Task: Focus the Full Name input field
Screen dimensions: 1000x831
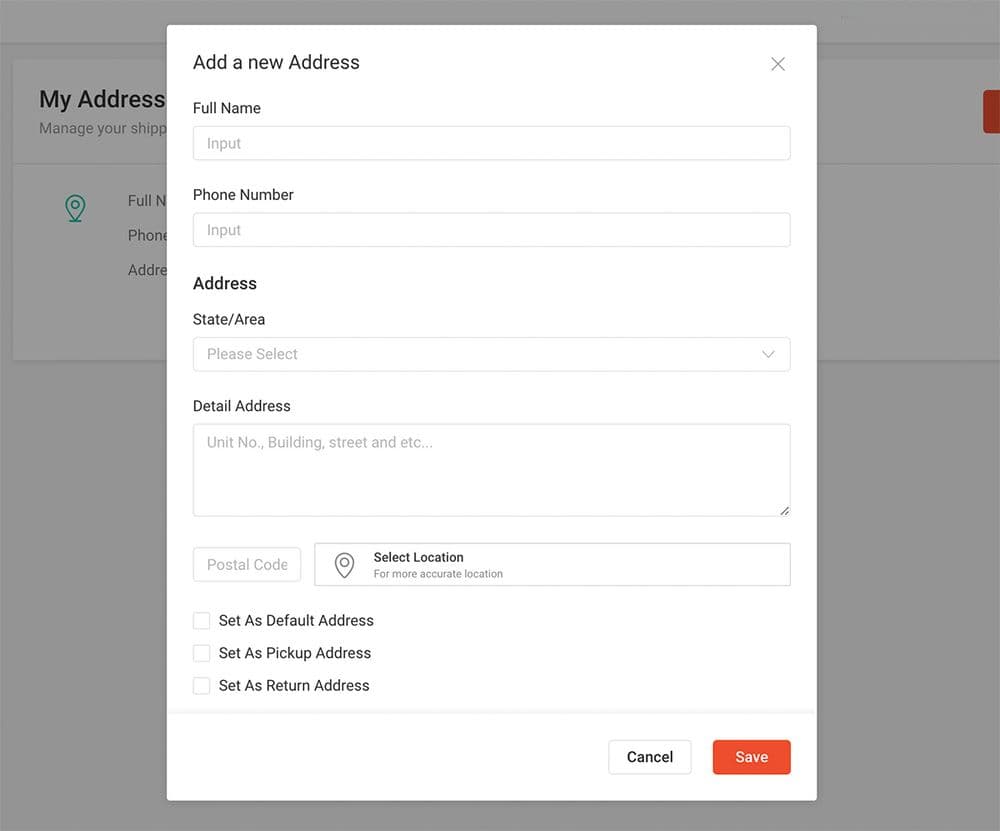Action: point(491,143)
